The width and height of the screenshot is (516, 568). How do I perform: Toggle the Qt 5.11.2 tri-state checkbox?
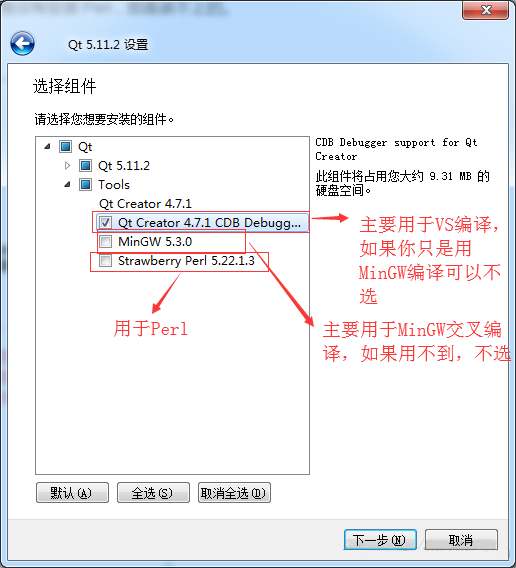(x=86, y=166)
